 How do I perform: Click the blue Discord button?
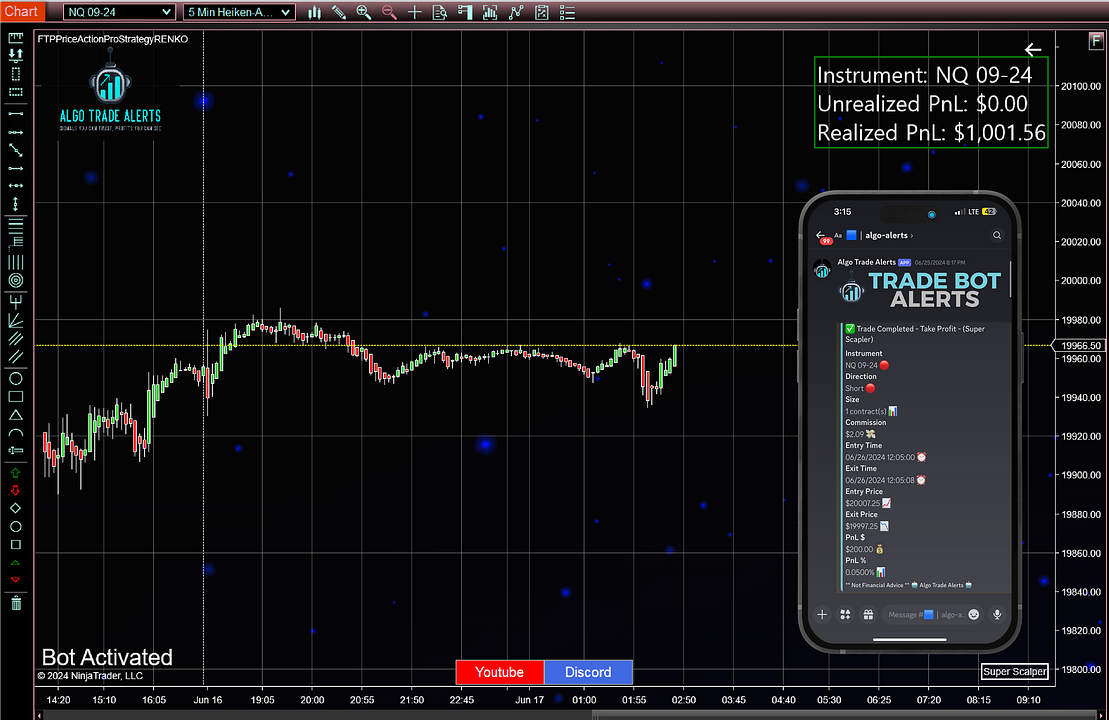[x=588, y=672]
